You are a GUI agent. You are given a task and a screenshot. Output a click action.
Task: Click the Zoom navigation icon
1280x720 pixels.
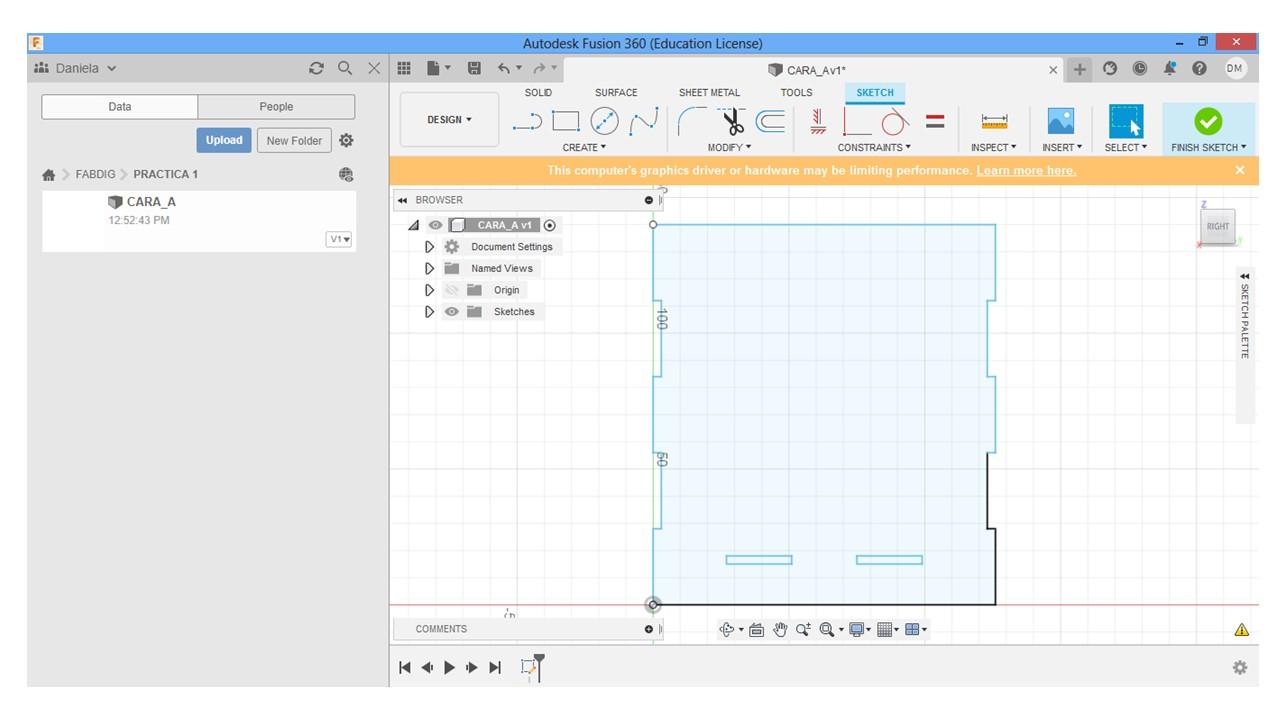pyautogui.click(x=803, y=630)
